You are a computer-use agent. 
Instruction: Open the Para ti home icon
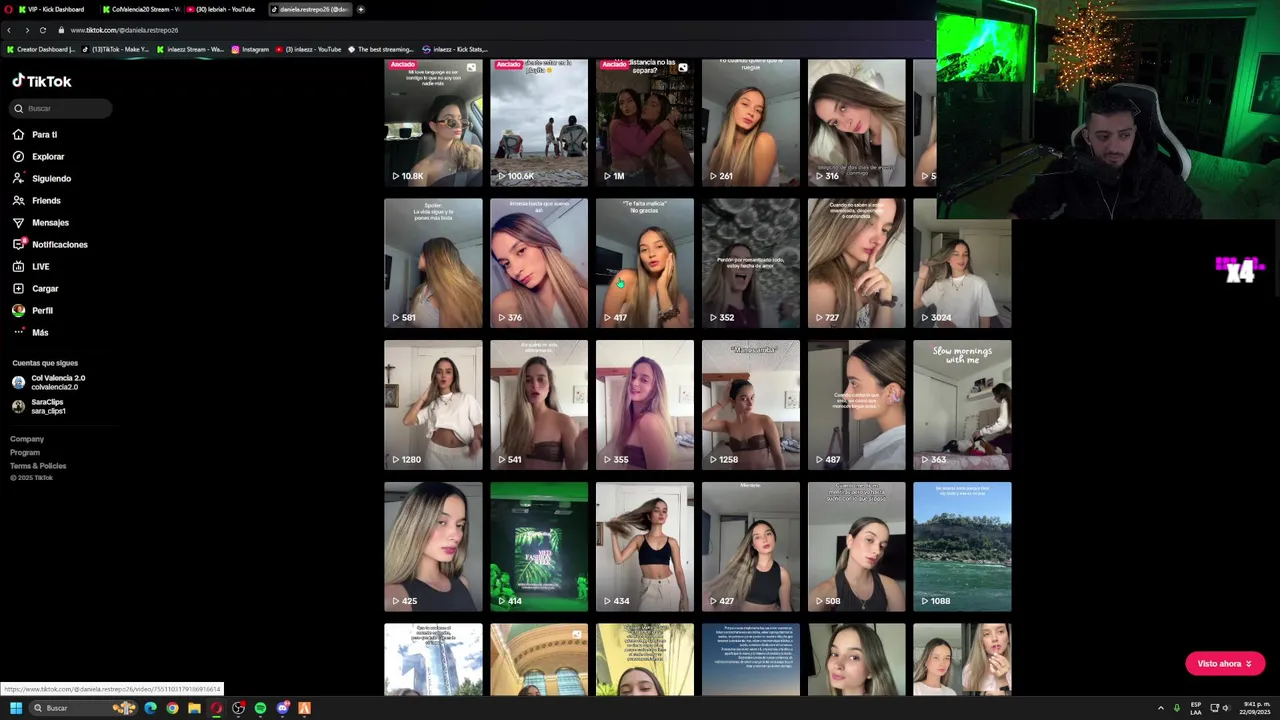point(18,134)
